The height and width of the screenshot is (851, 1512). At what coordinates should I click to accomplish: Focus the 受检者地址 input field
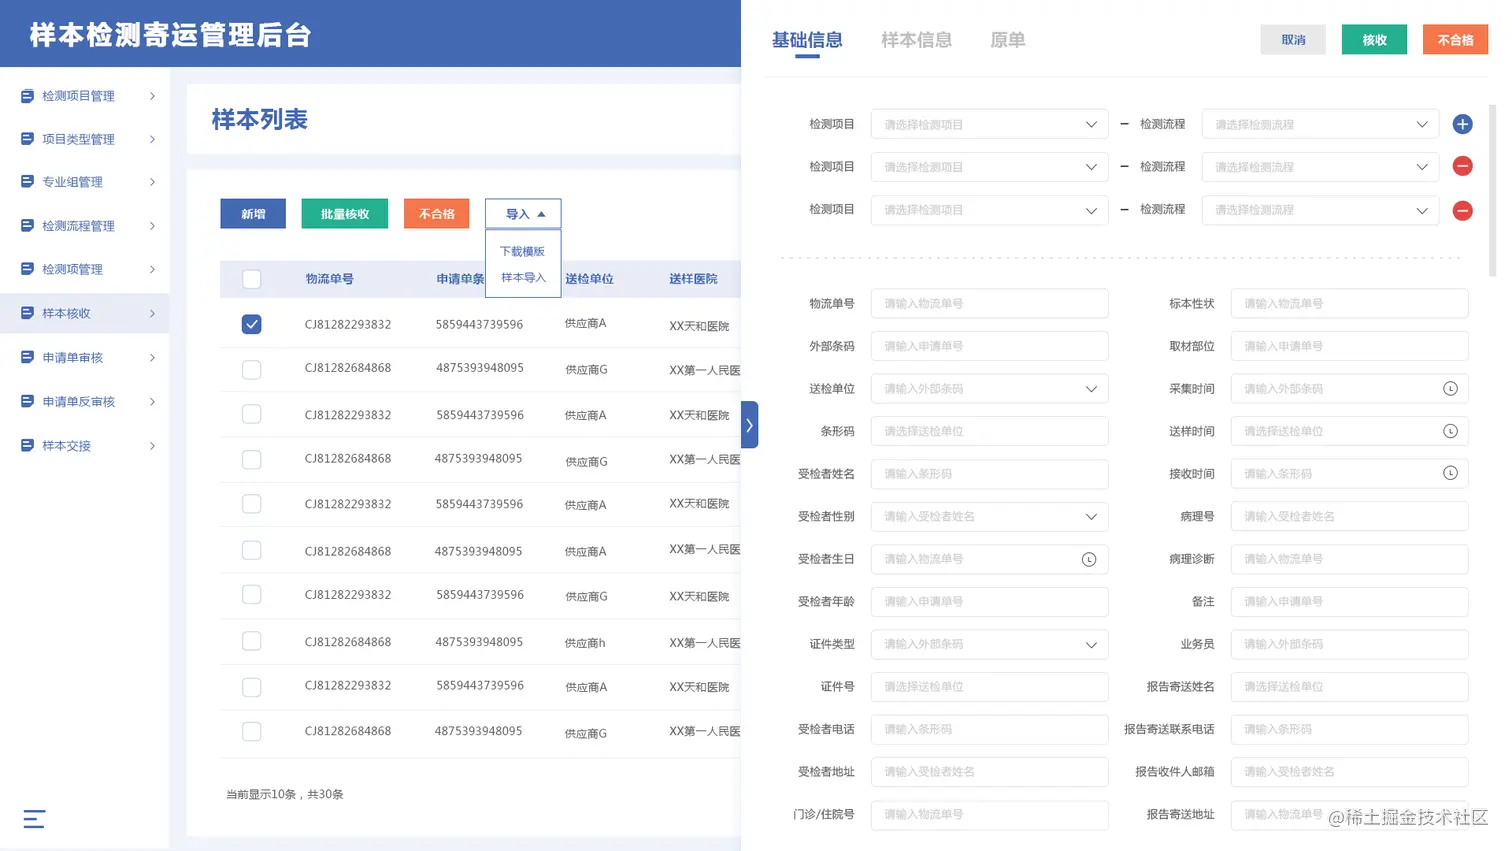tap(989, 772)
